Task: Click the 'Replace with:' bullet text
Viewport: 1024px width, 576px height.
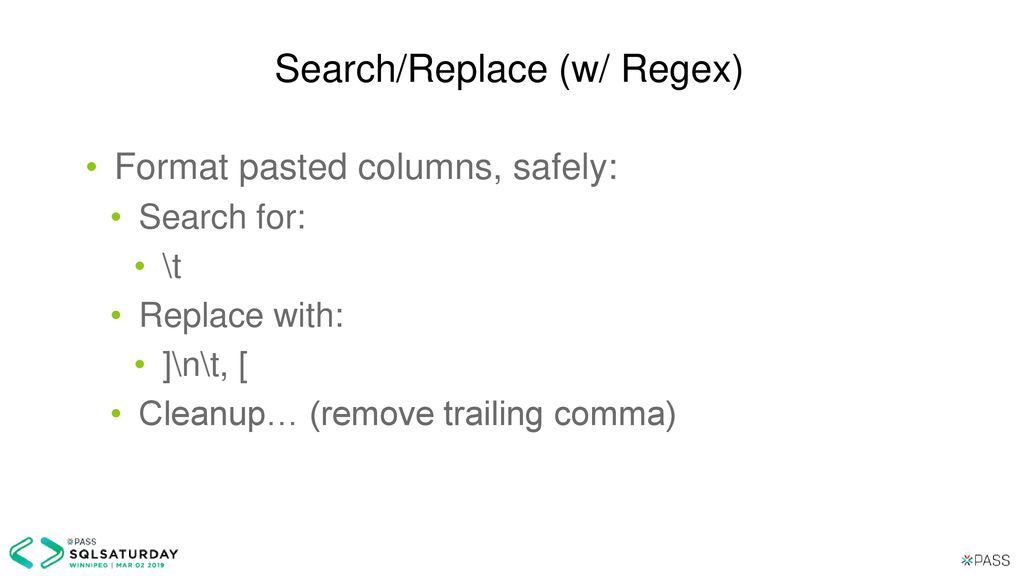Action: point(241,315)
